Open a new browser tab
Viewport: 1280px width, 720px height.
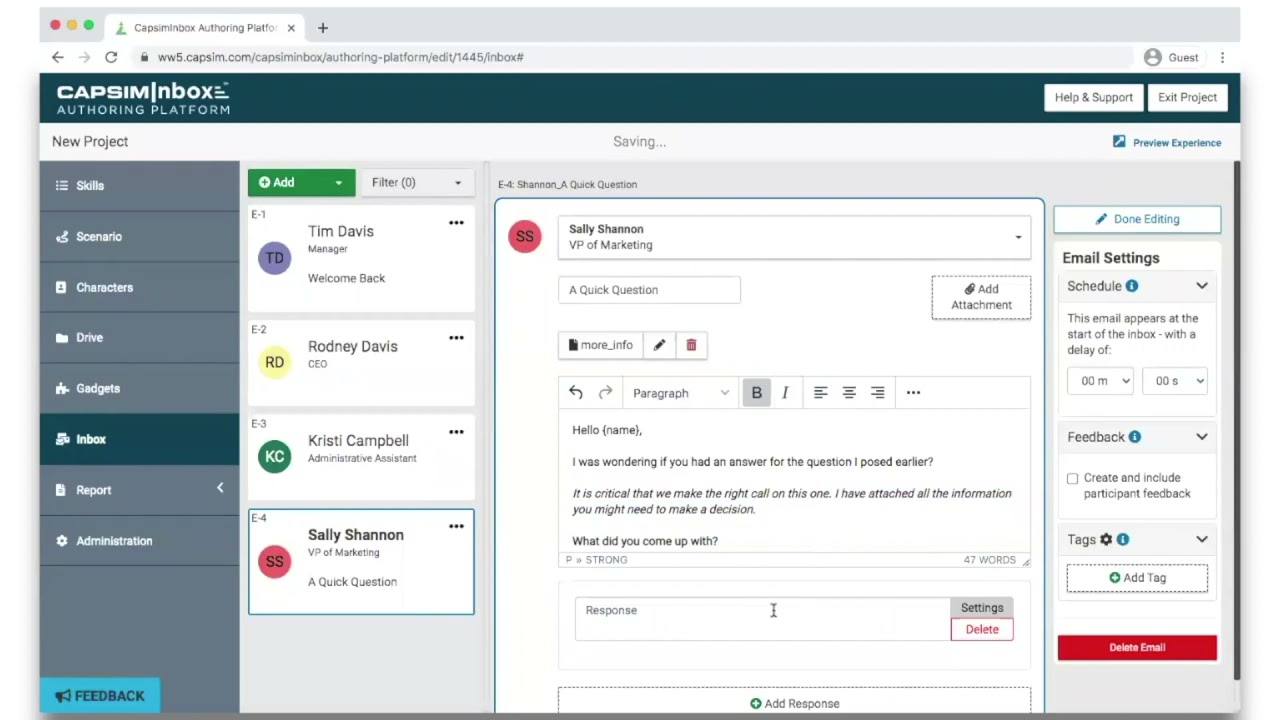322,28
